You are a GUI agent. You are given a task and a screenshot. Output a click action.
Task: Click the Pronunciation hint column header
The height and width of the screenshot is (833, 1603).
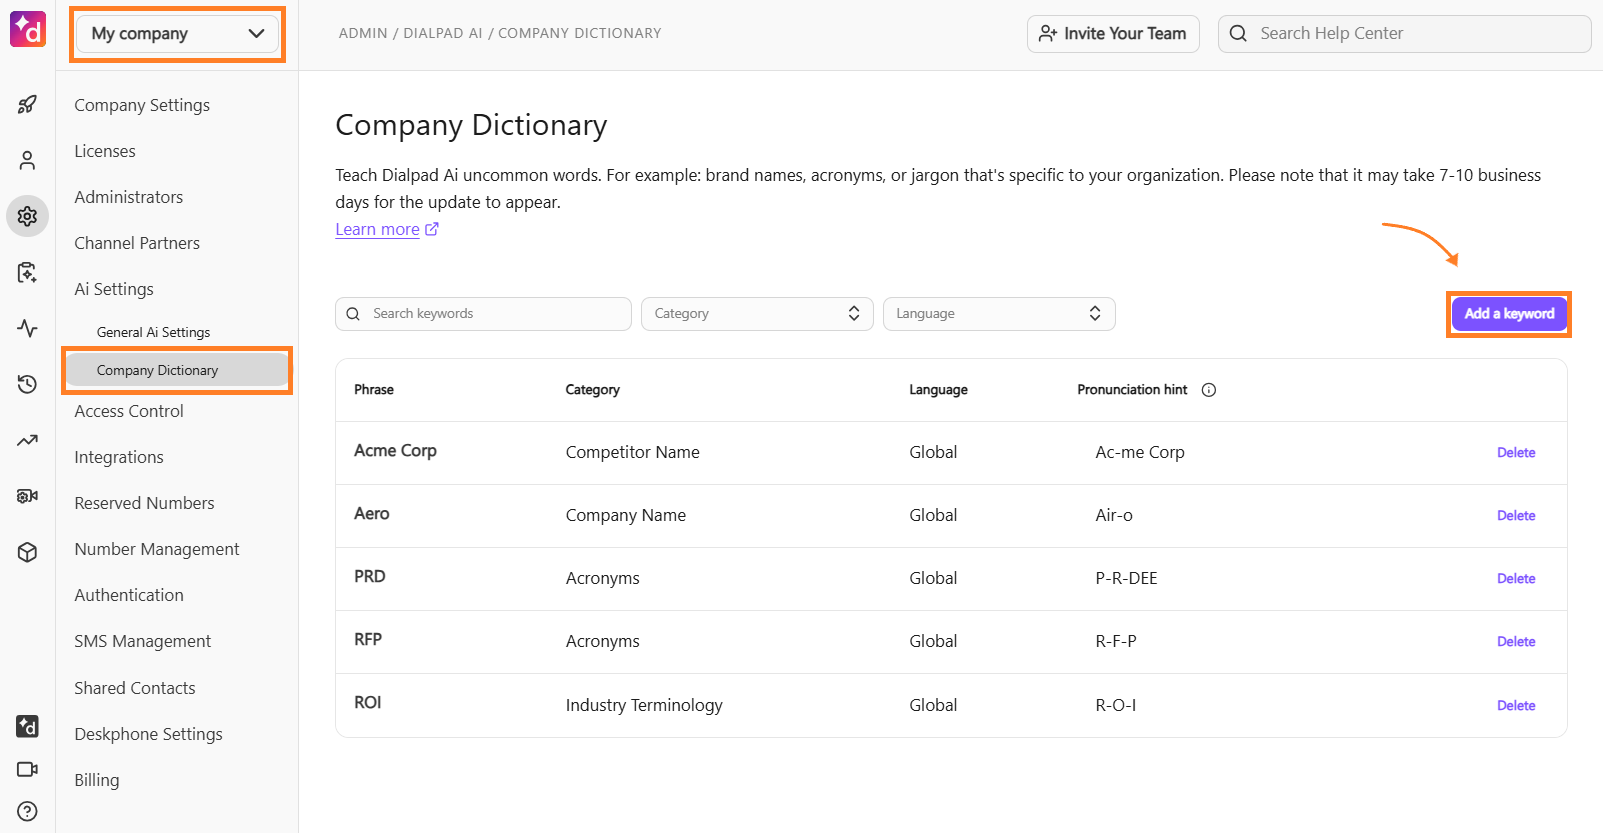(x=1132, y=390)
